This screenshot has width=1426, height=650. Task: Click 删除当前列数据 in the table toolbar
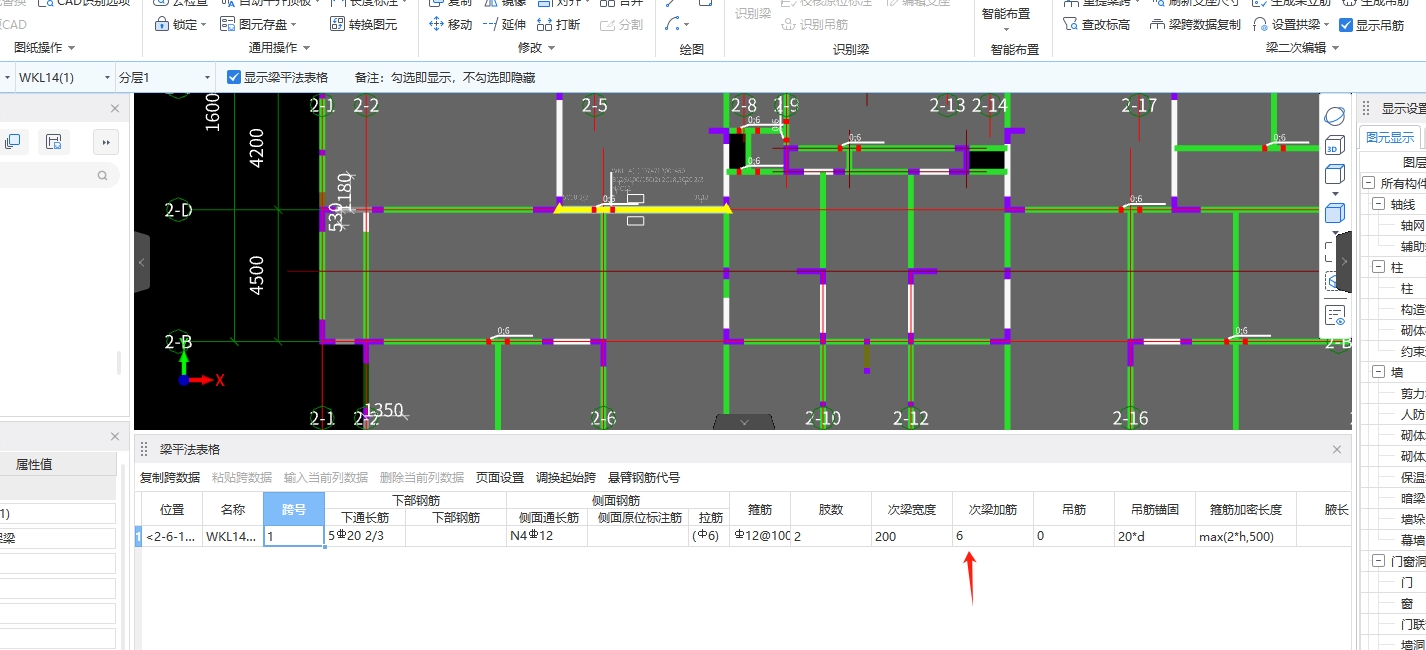coord(422,478)
